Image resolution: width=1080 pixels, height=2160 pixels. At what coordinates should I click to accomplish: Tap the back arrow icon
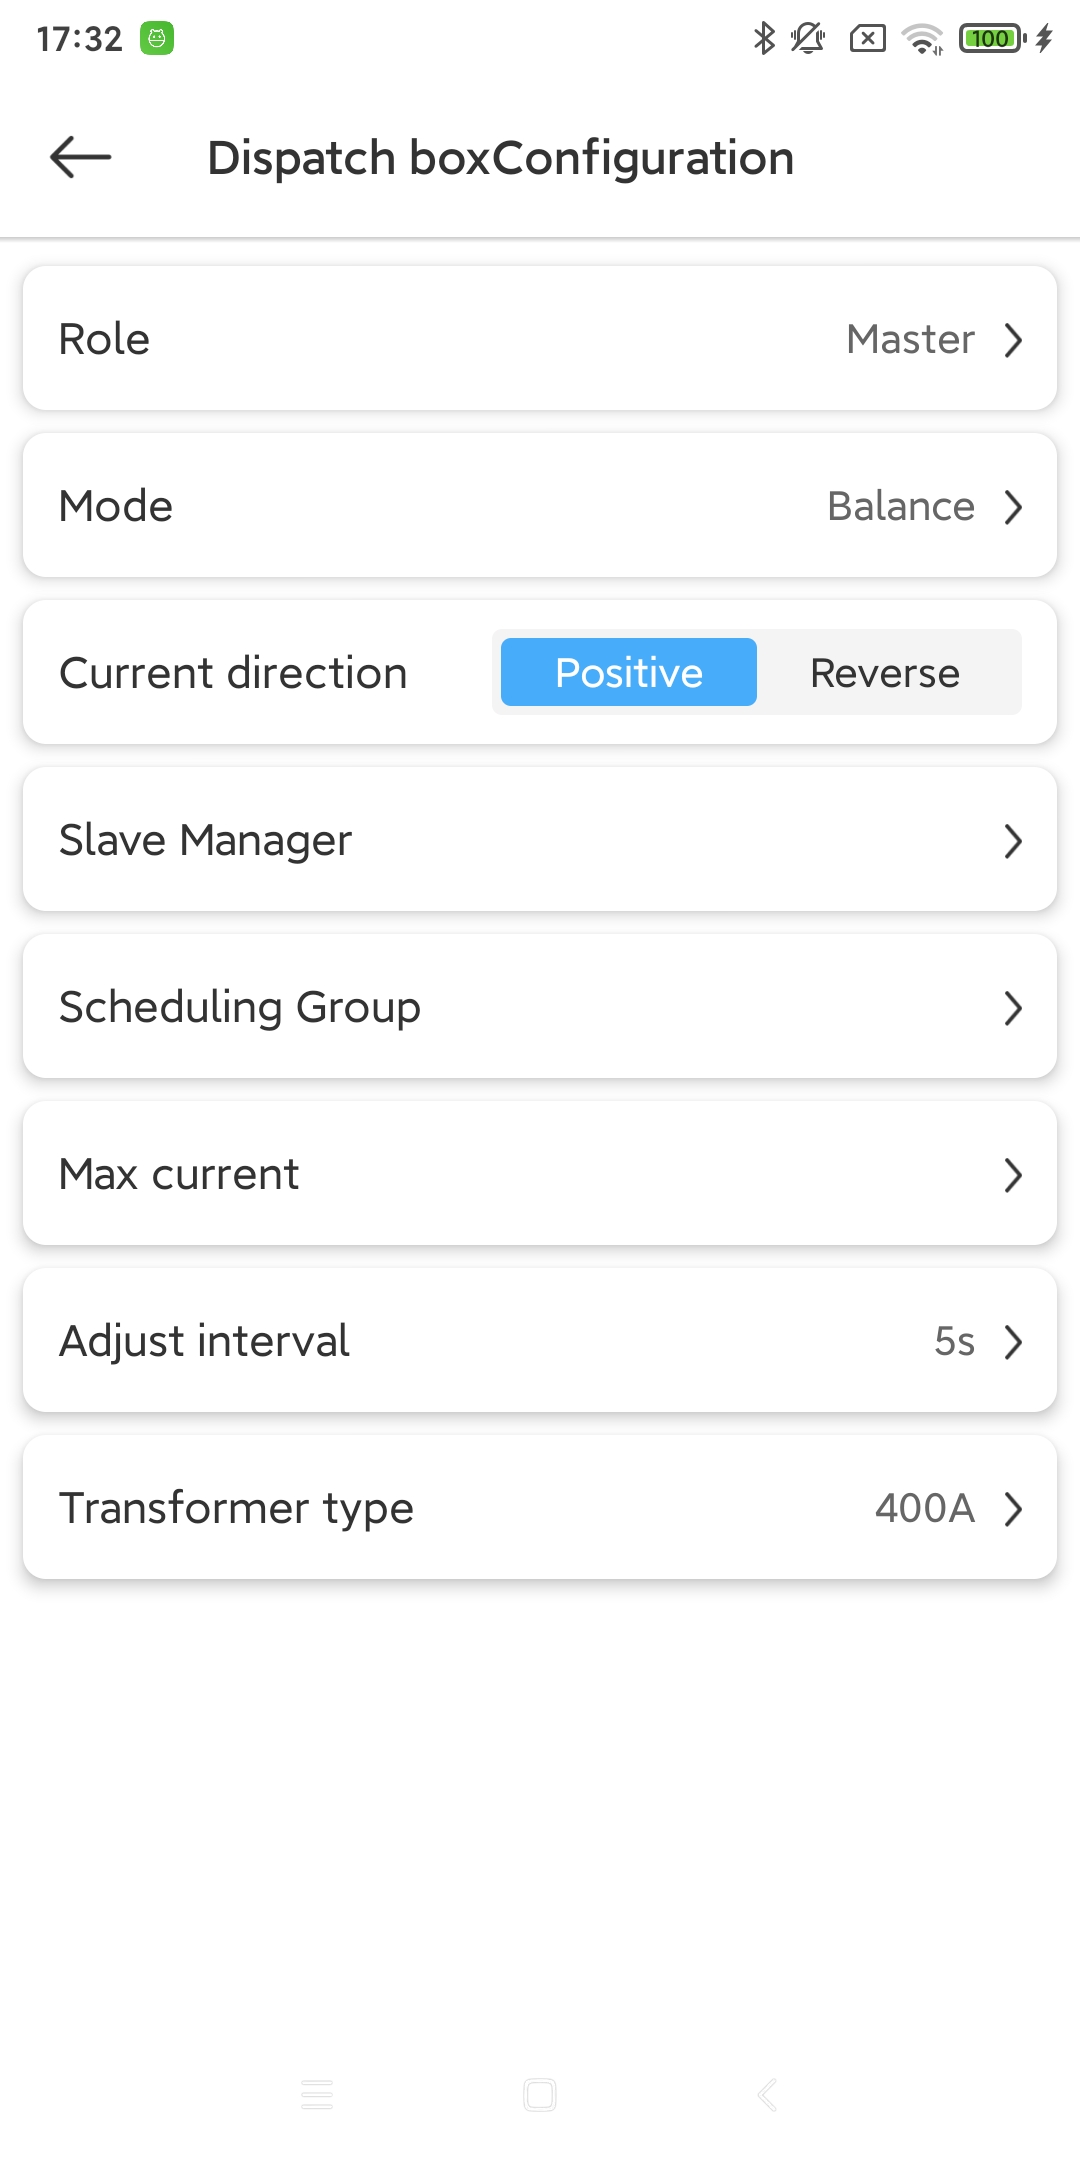[x=80, y=157]
